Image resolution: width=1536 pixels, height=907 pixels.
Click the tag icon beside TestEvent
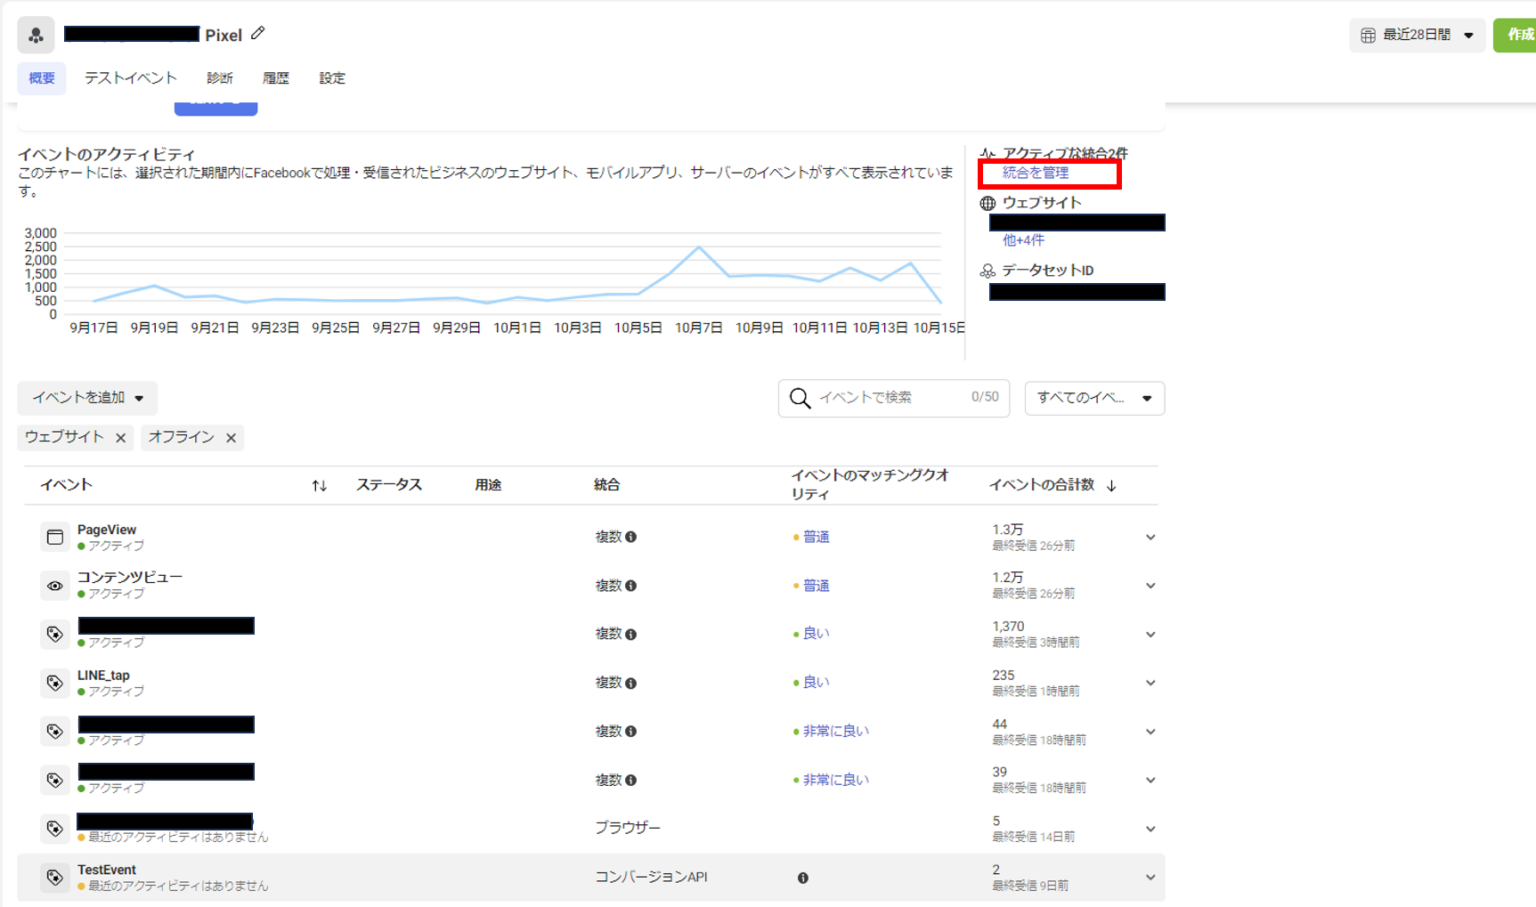pyautogui.click(x=55, y=877)
